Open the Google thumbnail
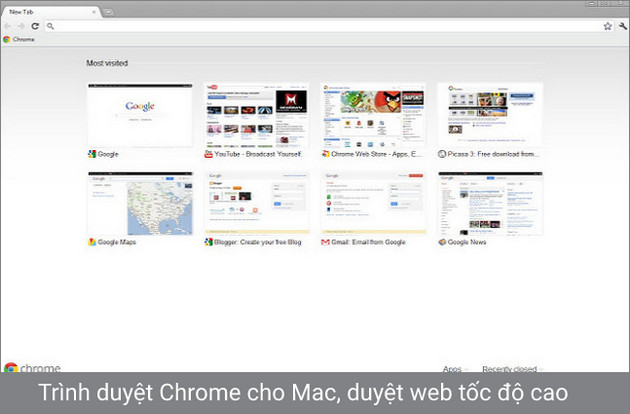This screenshot has width=630, height=414. [x=140, y=116]
